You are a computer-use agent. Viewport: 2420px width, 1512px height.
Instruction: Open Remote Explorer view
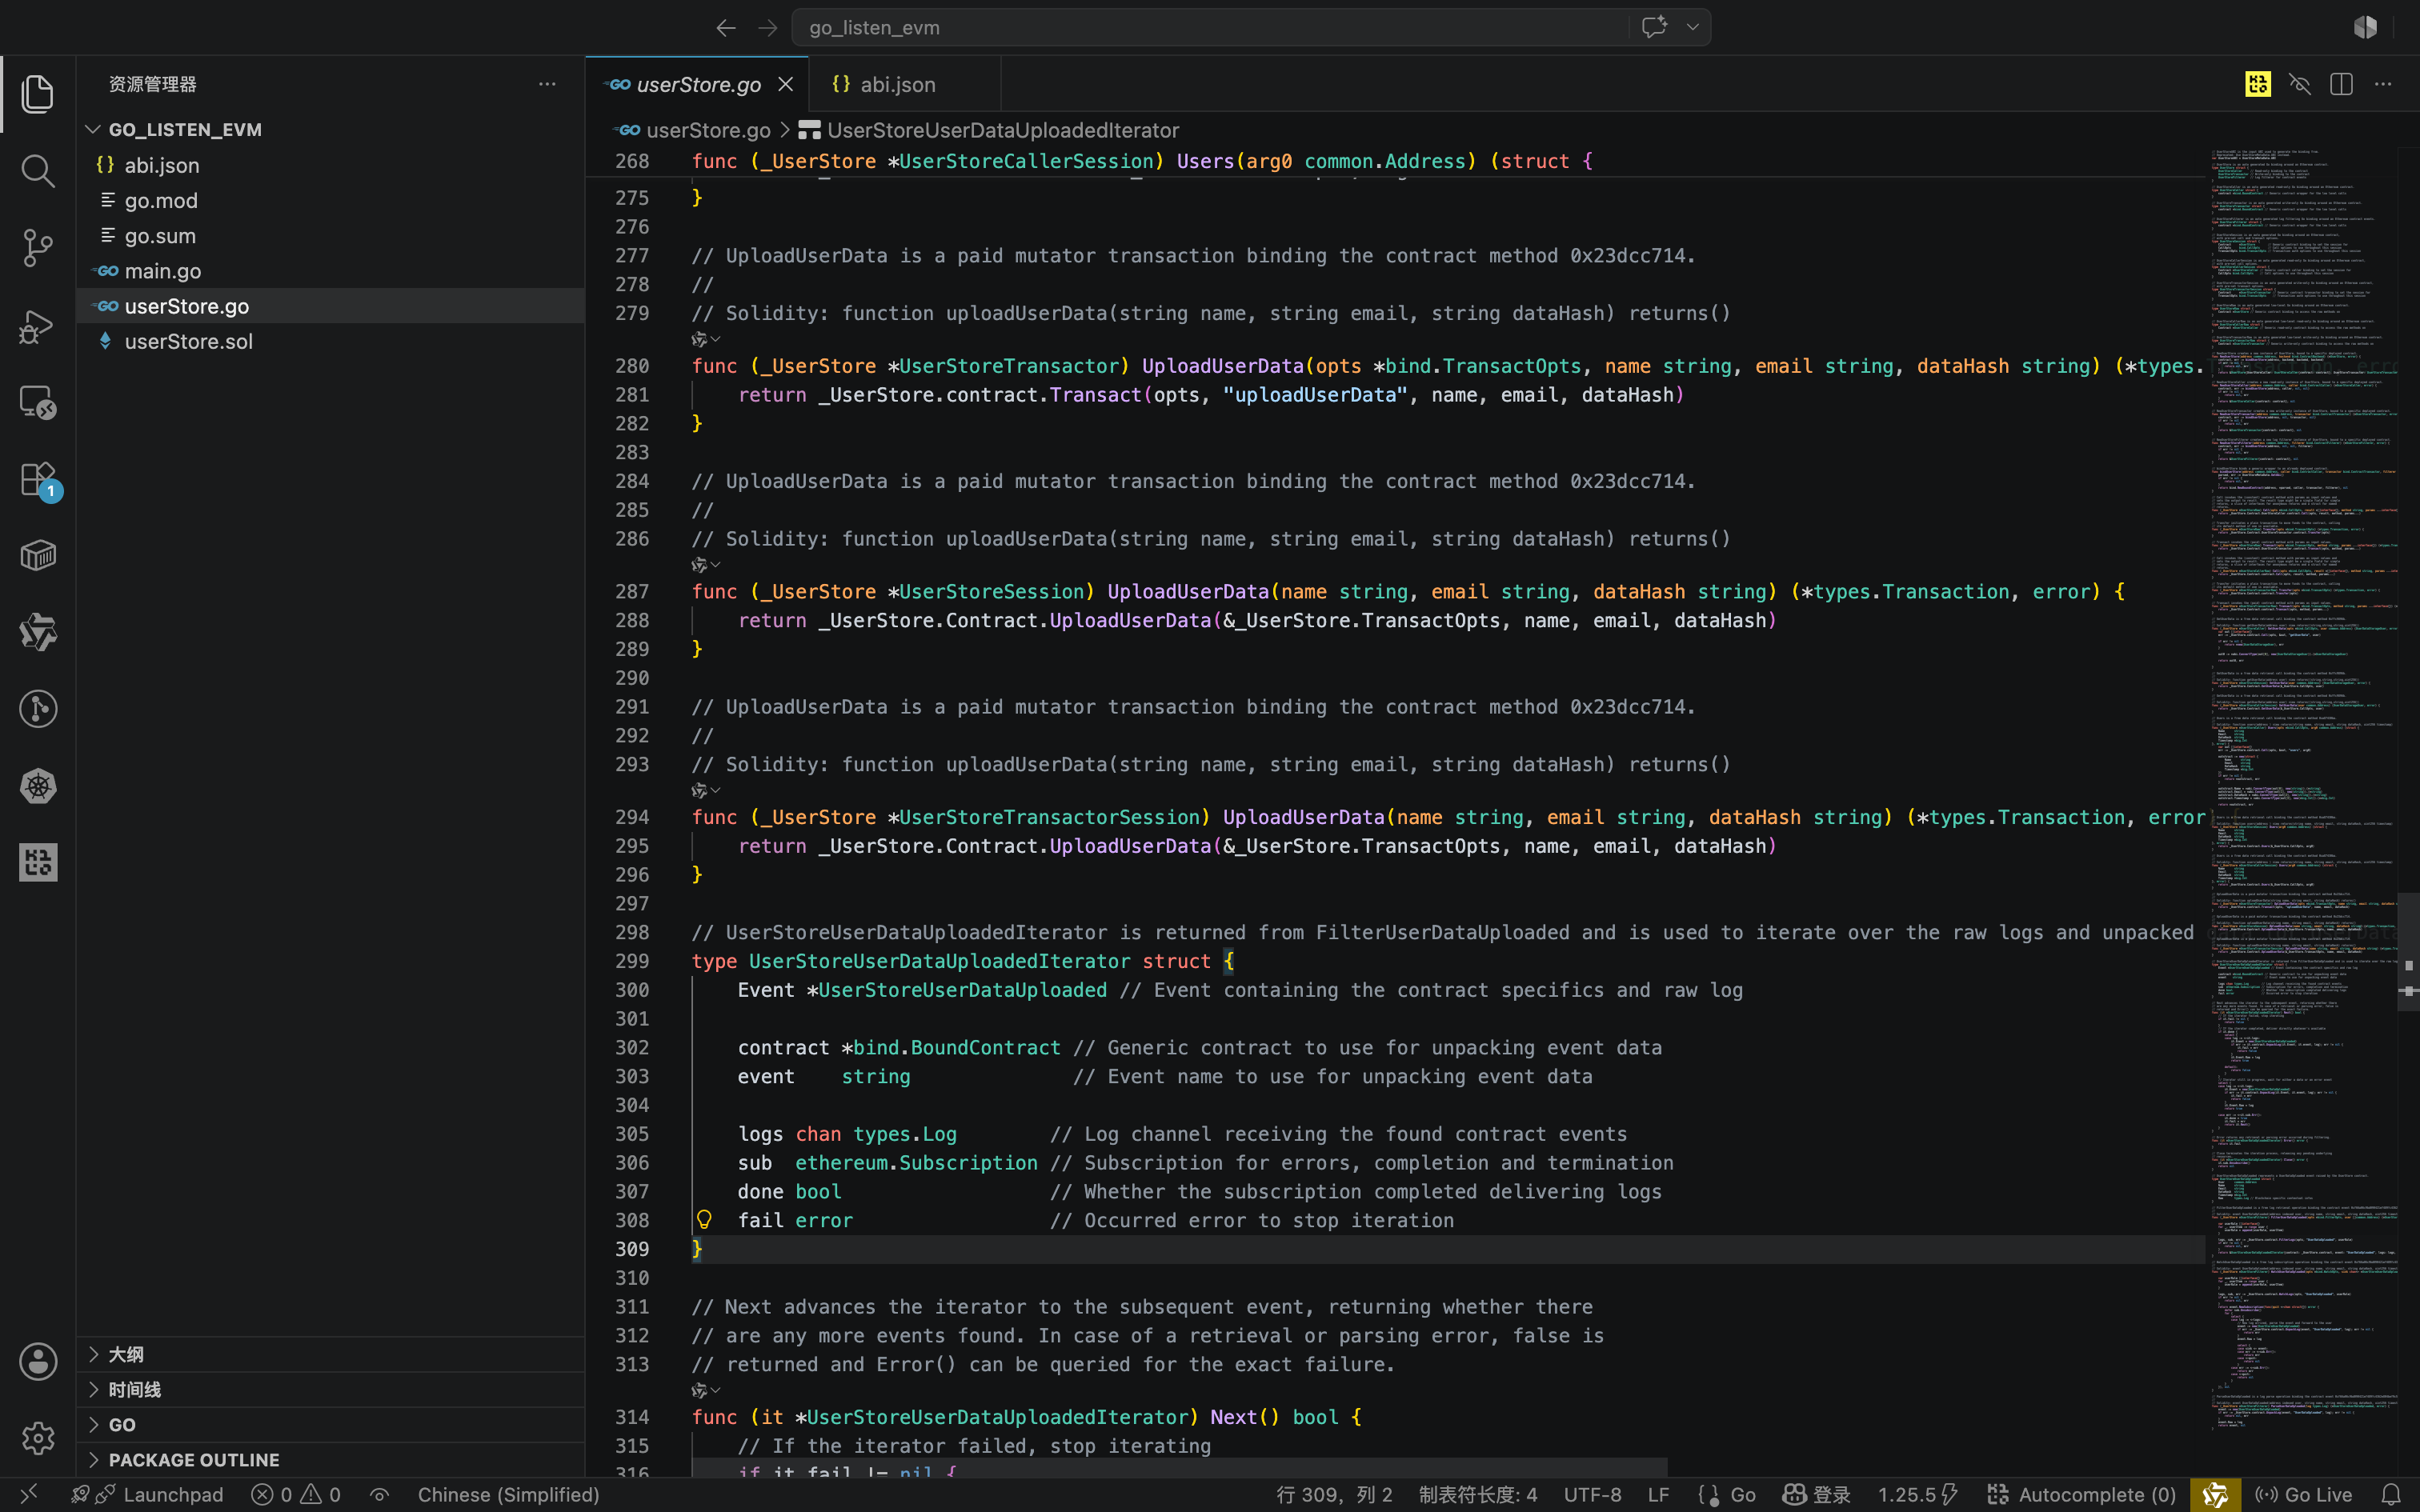click(38, 402)
